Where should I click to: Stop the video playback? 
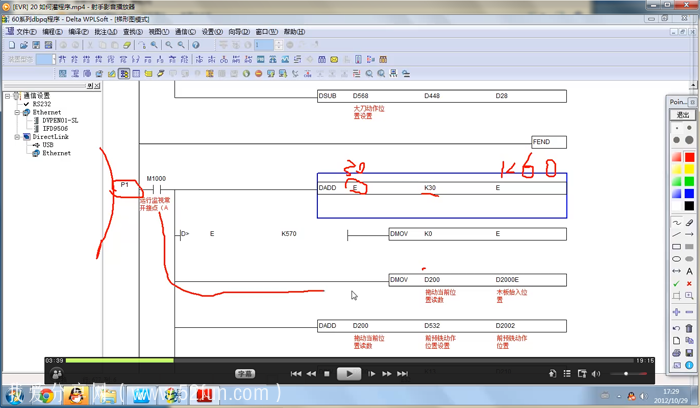(x=327, y=374)
